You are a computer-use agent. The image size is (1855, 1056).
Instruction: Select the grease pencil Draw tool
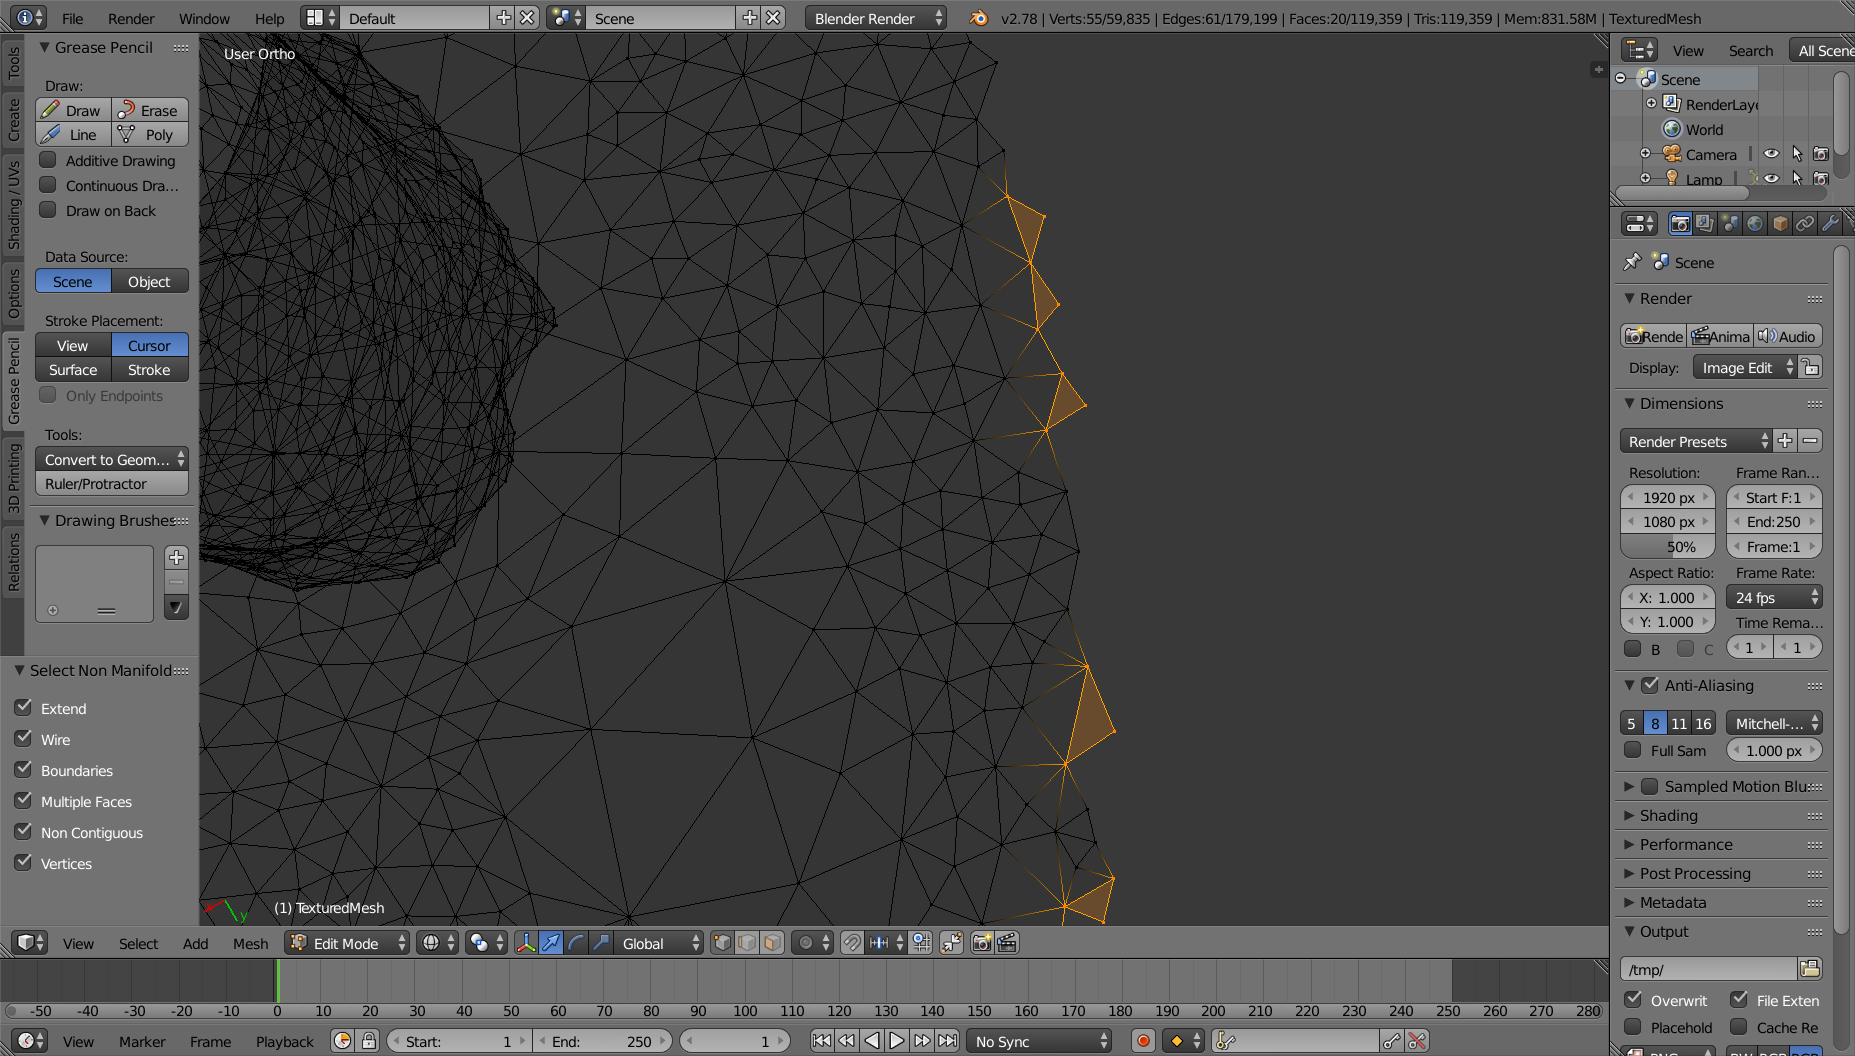coord(73,110)
